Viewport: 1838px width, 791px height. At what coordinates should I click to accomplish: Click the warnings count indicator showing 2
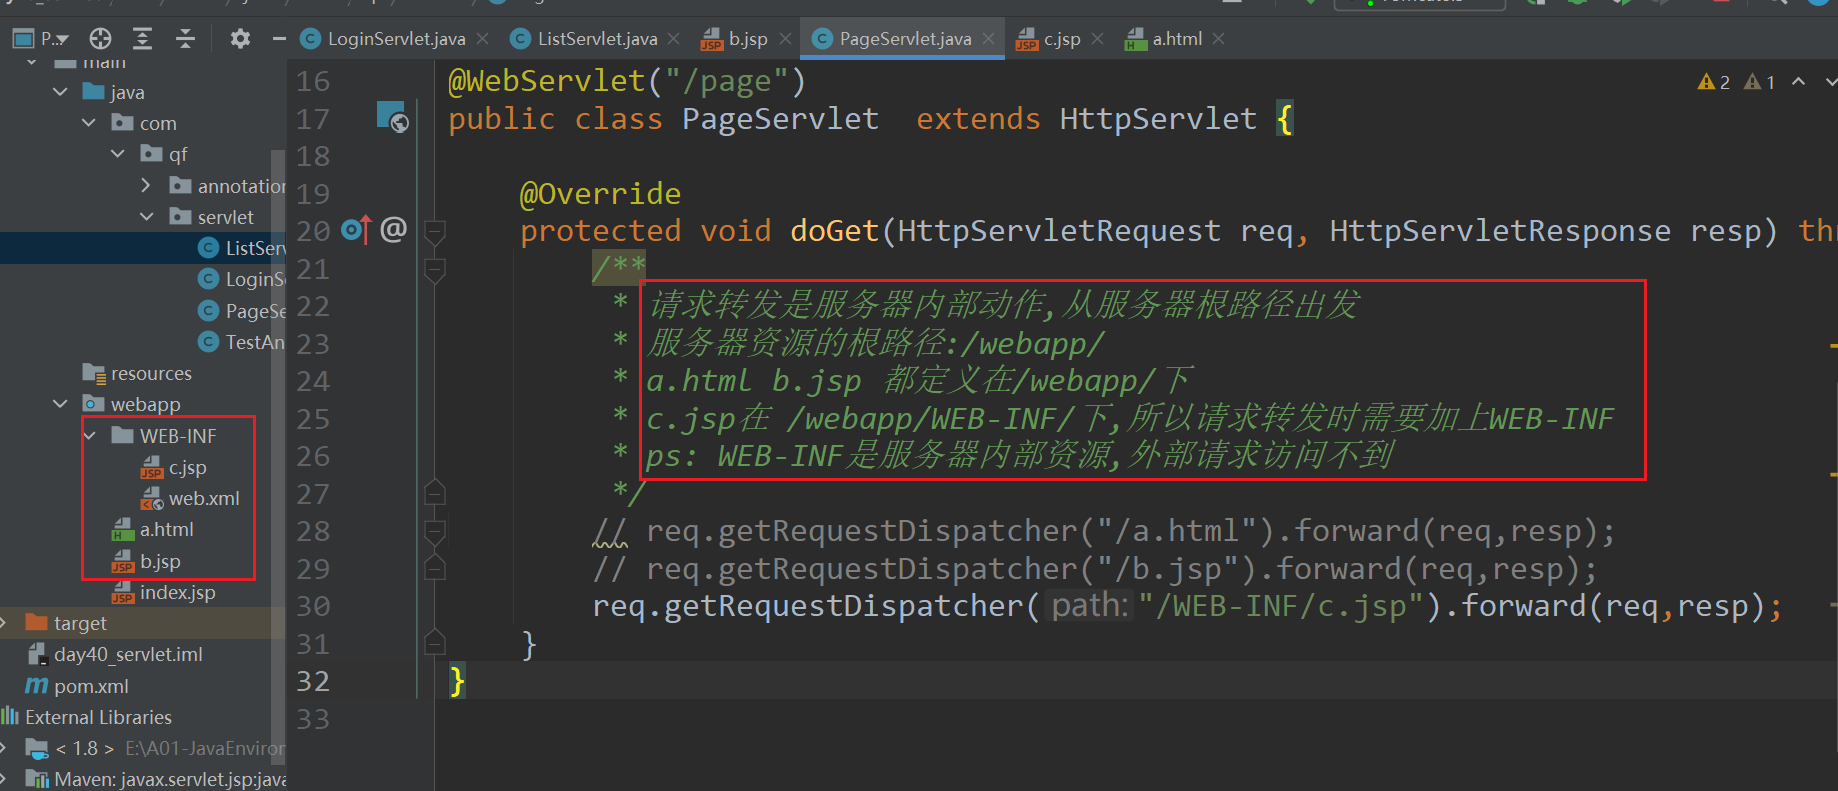coord(1714,82)
